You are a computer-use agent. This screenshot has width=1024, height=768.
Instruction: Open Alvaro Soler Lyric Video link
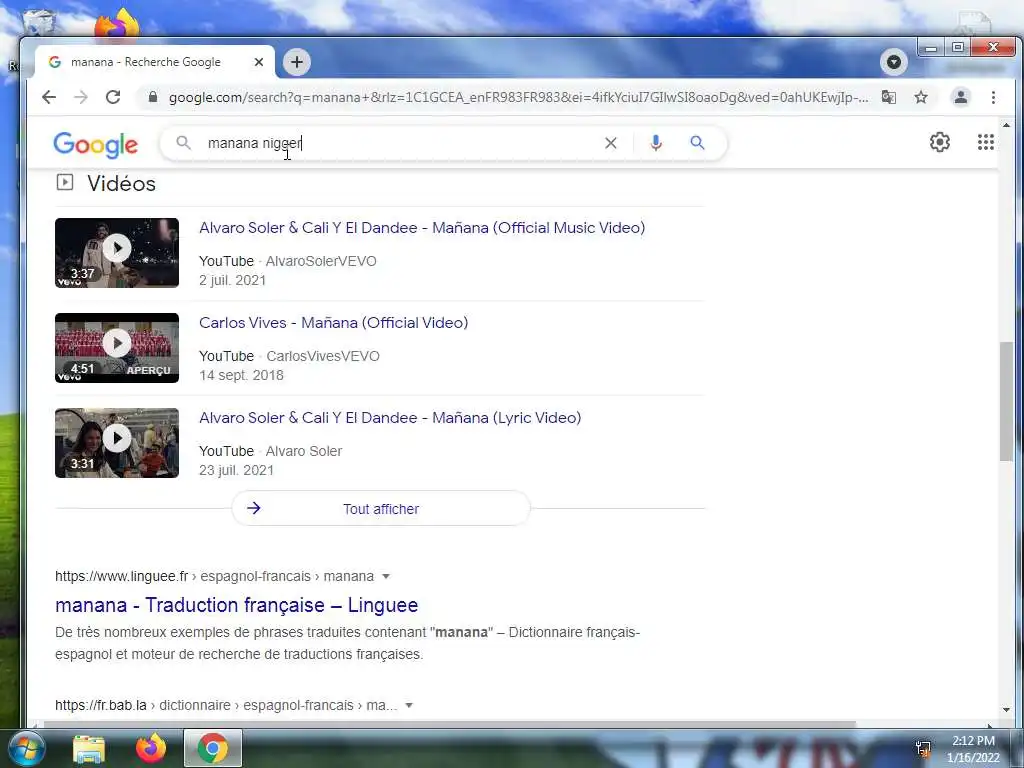pos(390,418)
